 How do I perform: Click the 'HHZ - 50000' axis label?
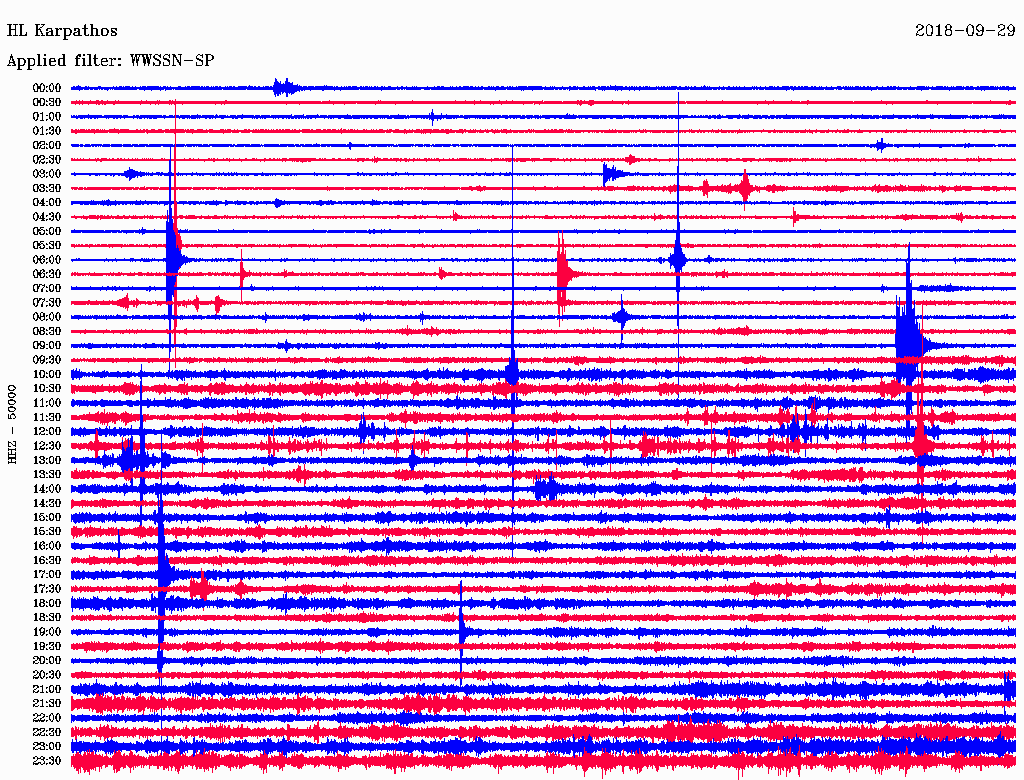point(12,424)
